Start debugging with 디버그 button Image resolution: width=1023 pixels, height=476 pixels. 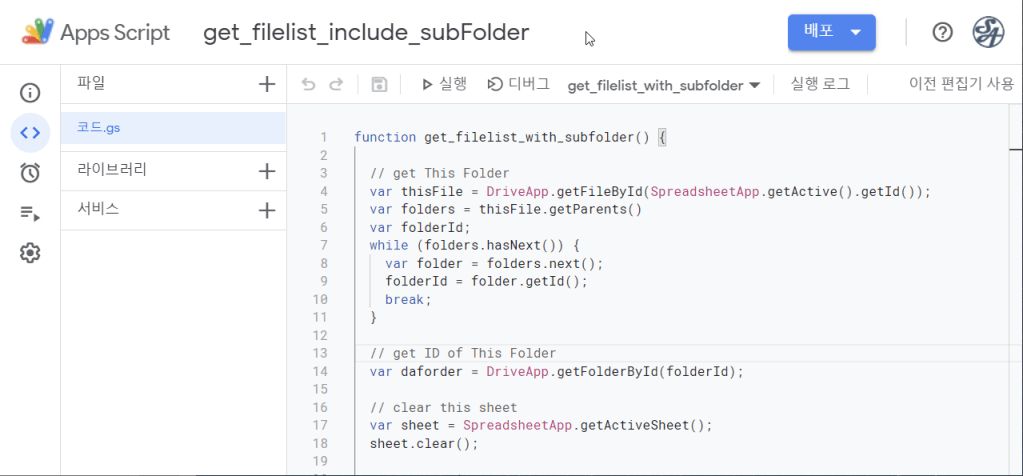518,85
